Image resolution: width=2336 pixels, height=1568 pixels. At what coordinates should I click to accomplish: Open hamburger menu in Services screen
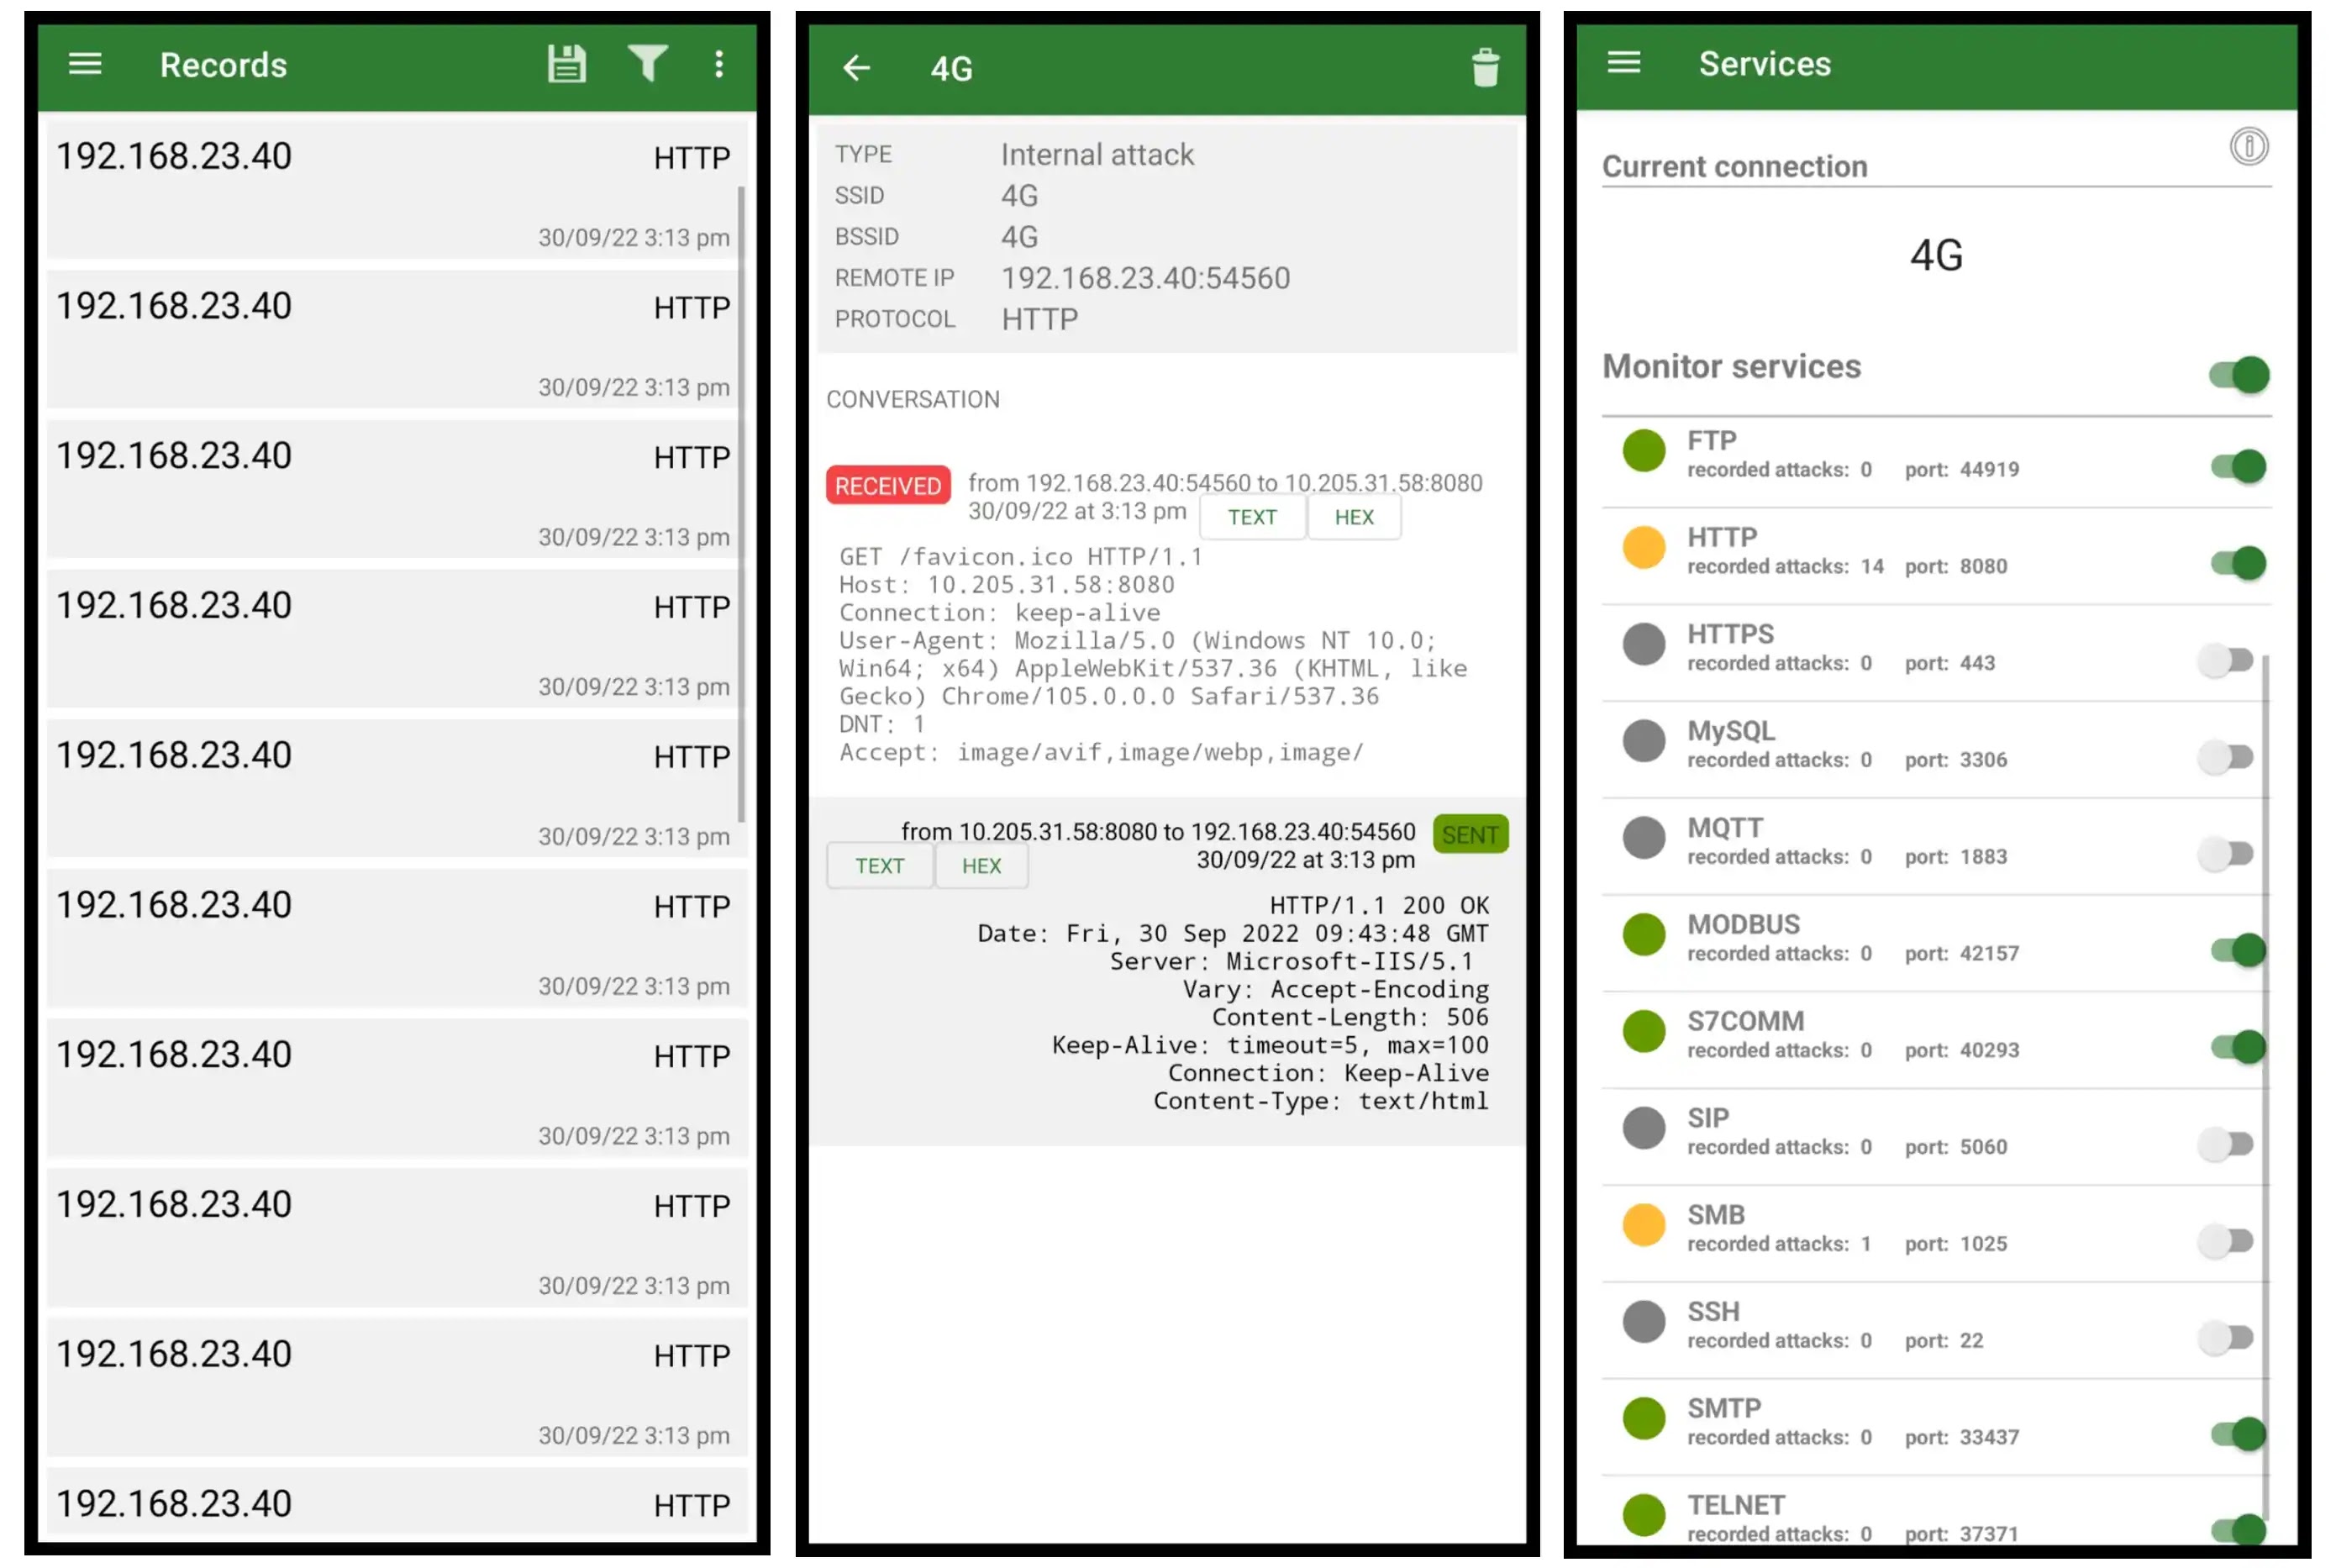click(1623, 63)
